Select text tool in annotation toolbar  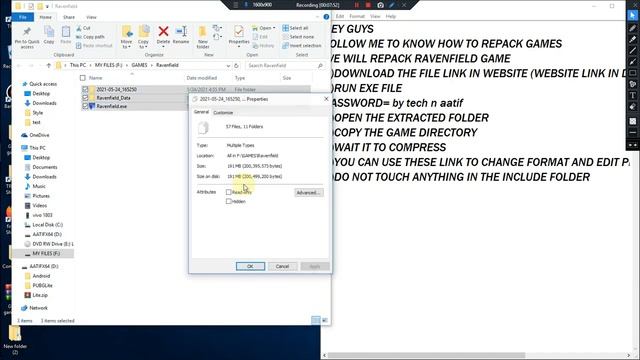pos(633,95)
